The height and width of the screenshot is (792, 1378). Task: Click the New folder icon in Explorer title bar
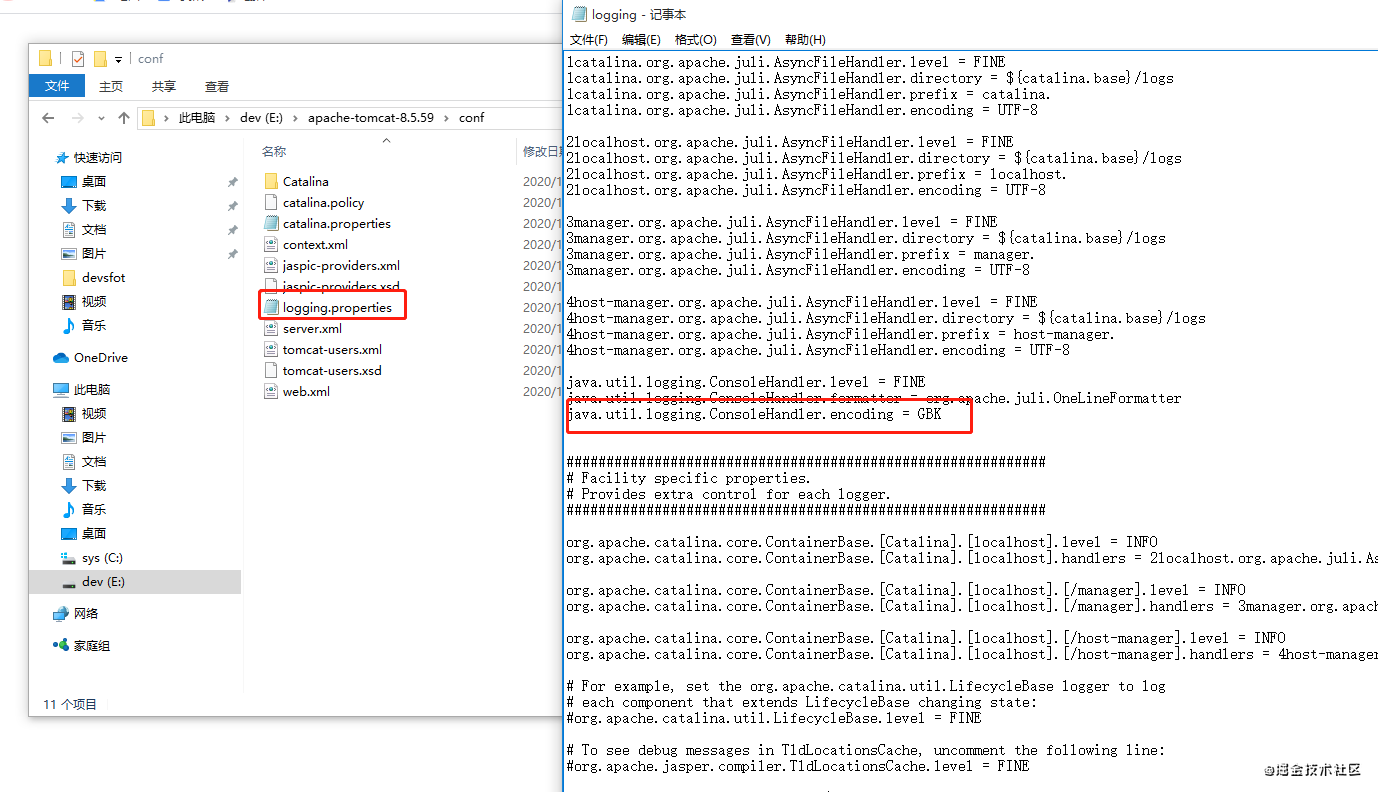pyautogui.click(x=100, y=59)
